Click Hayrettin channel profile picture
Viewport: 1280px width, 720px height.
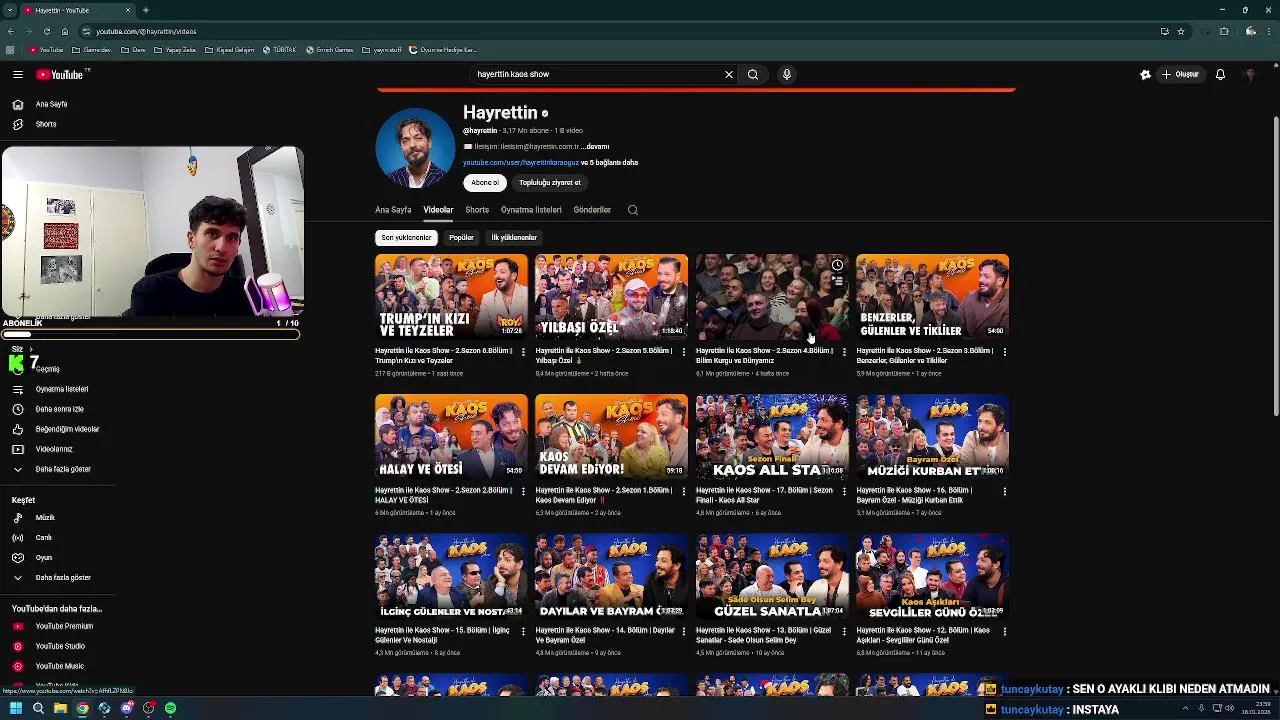point(415,148)
